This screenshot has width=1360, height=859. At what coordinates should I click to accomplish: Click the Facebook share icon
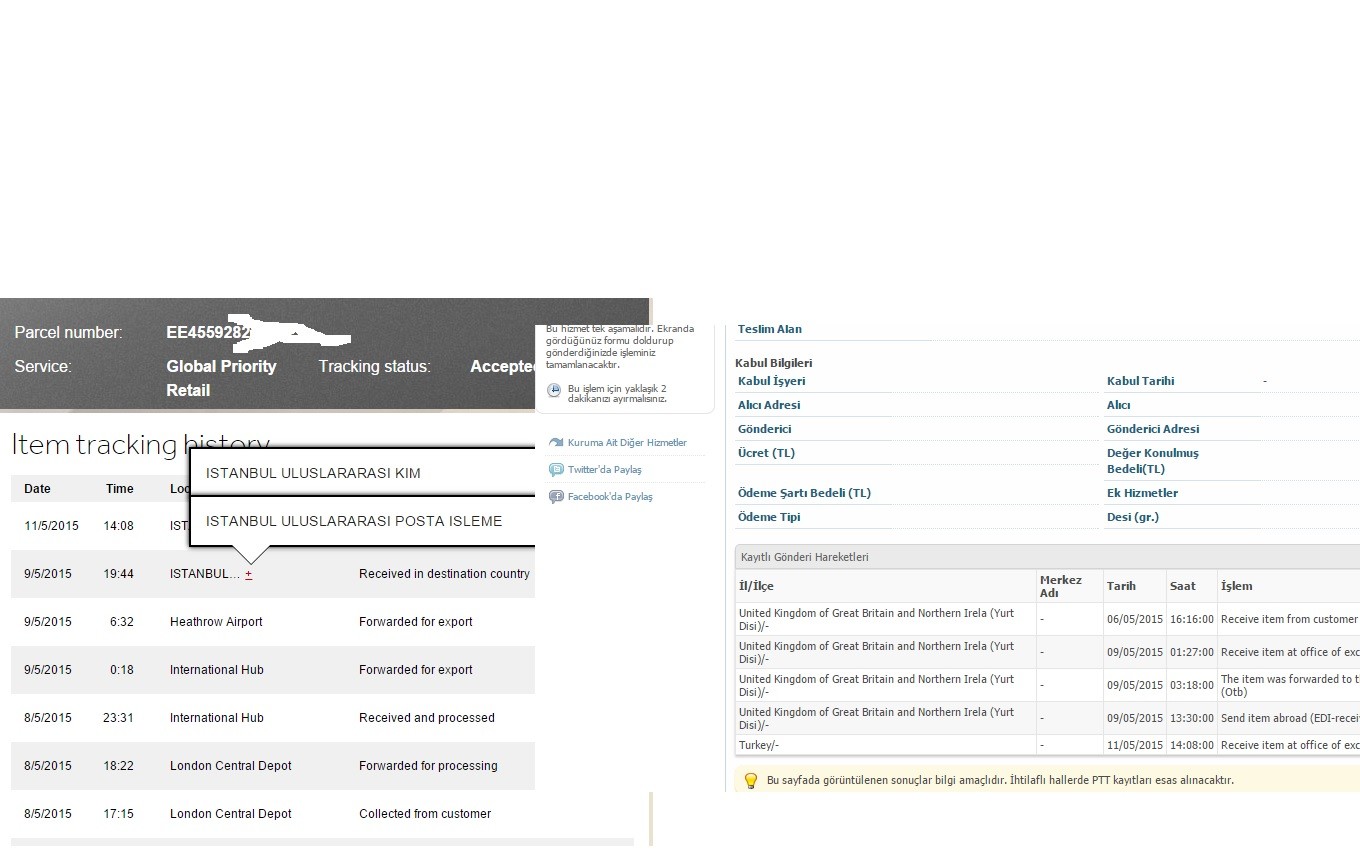coord(556,497)
